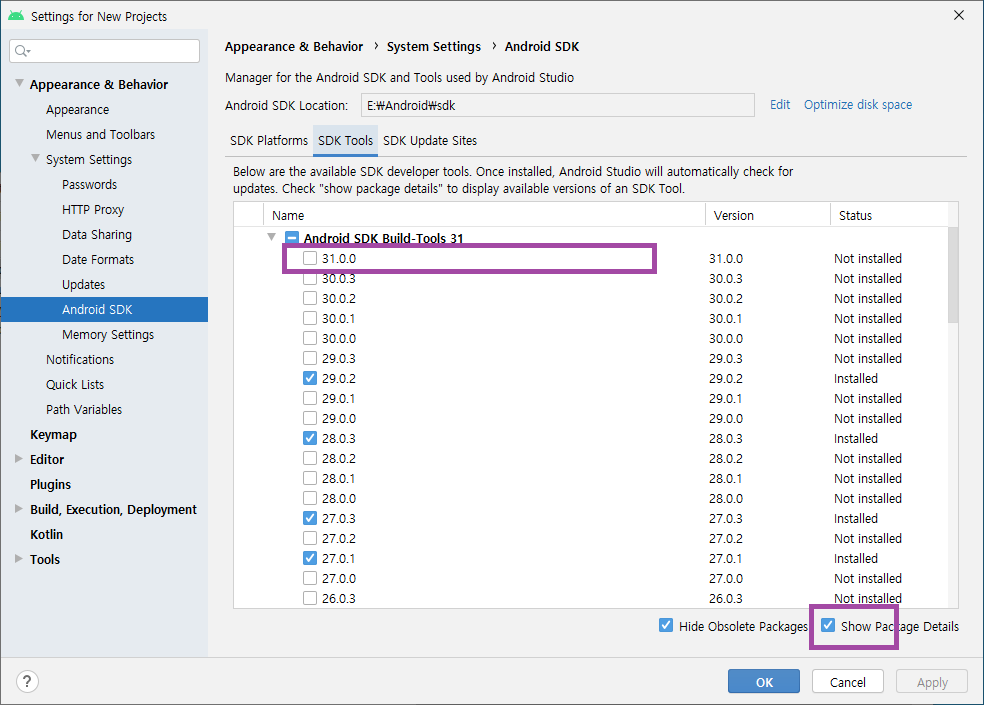Click the search magnifier icon in settings sidebar
The height and width of the screenshot is (705, 984).
pyautogui.click(x=22, y=50)
